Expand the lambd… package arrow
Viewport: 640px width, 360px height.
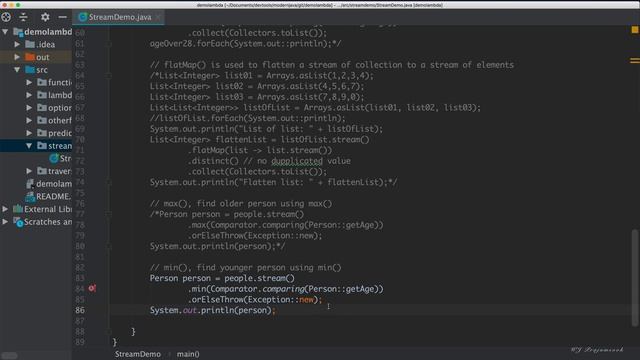point(29,95)
